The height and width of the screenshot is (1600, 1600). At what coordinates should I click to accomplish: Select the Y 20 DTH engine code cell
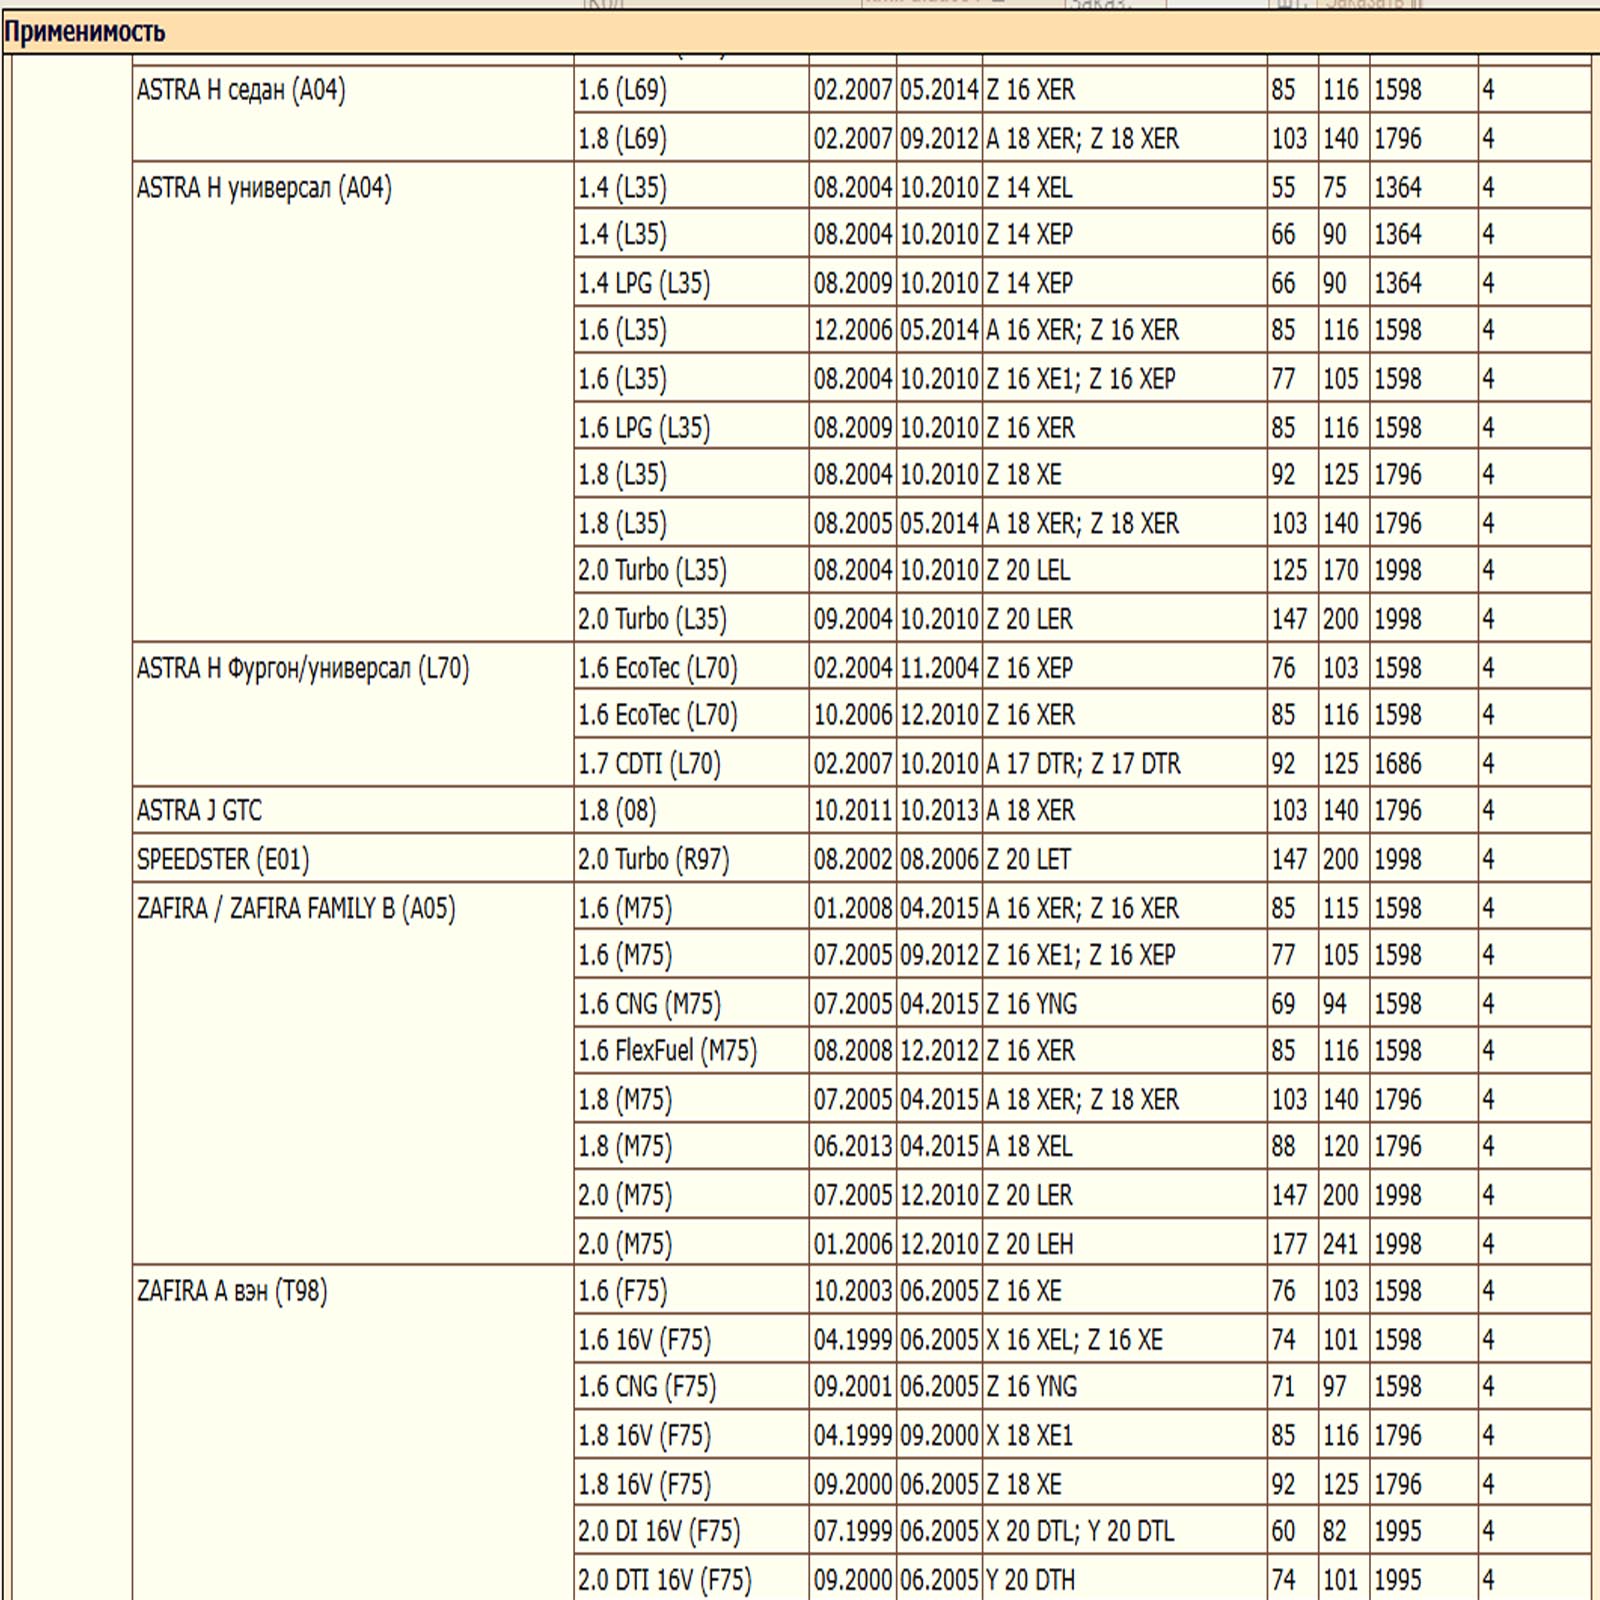pos(1030,1580)
